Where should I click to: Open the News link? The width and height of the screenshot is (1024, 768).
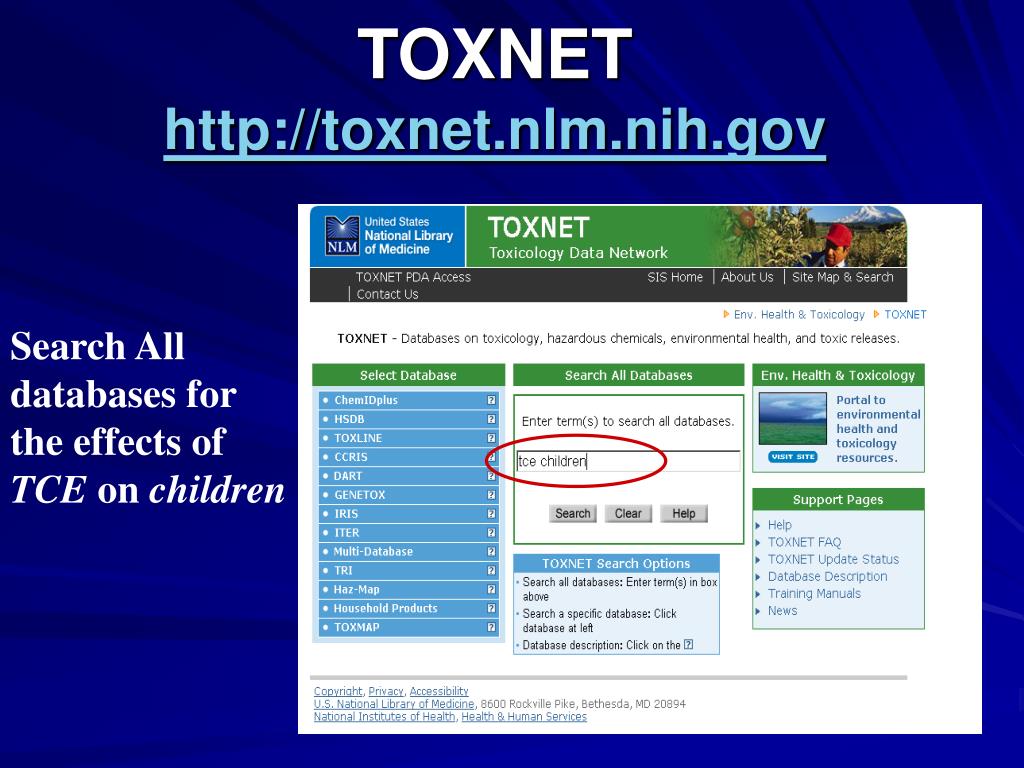[x=782, y=611]
